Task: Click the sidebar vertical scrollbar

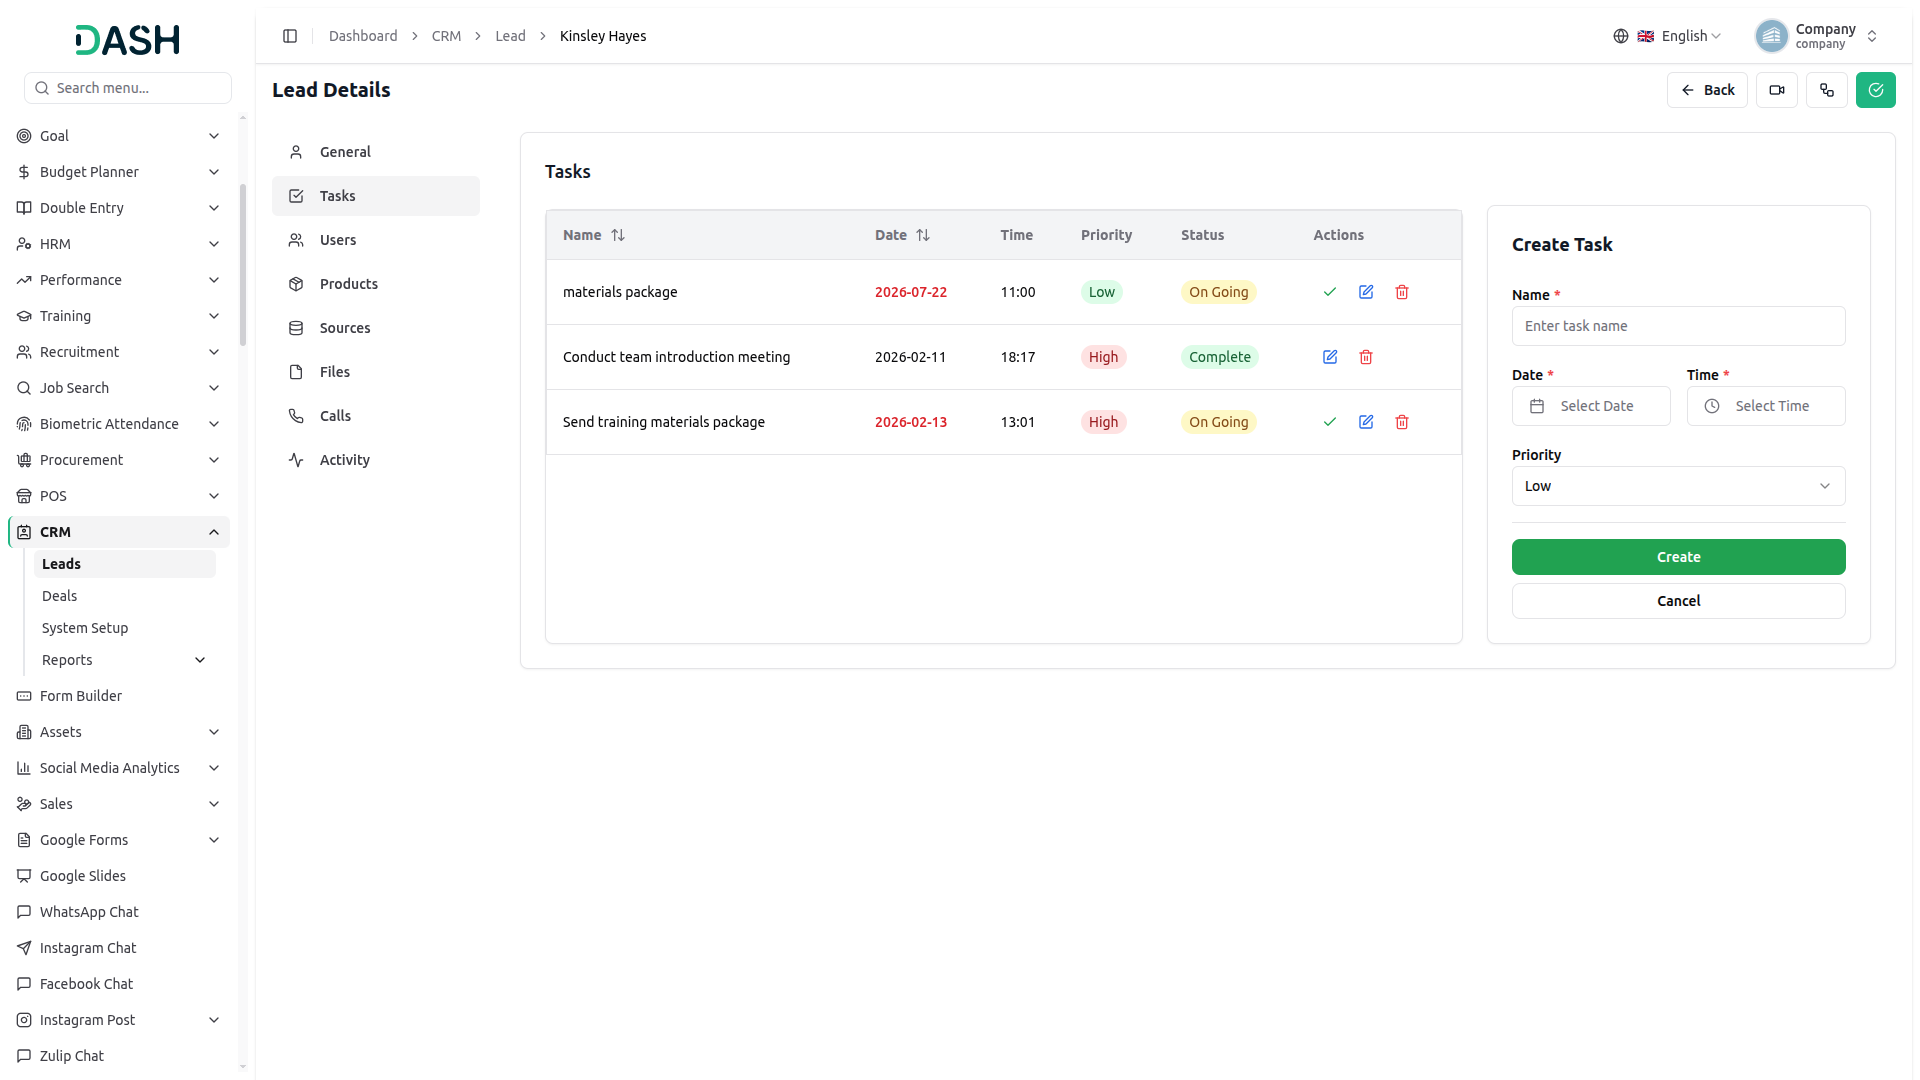Action: pyautogui.click(x=243, y=265)
